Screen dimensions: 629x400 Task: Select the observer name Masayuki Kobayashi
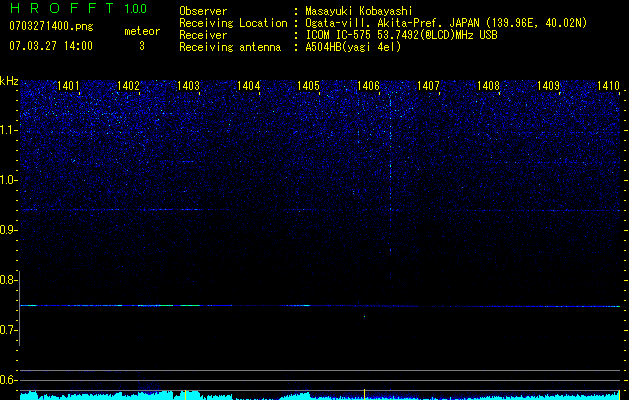point(359,12)
